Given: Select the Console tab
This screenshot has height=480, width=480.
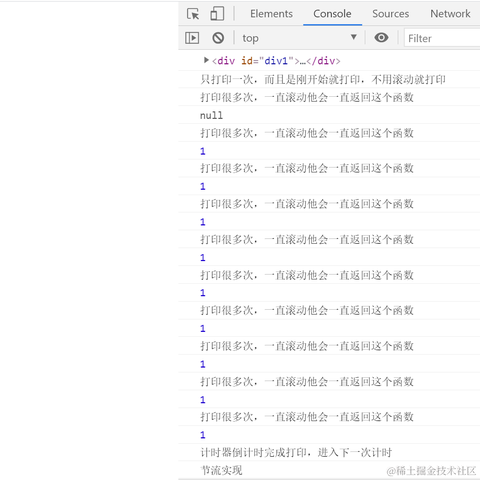Looking at the screenshot, I should (332, 14).
